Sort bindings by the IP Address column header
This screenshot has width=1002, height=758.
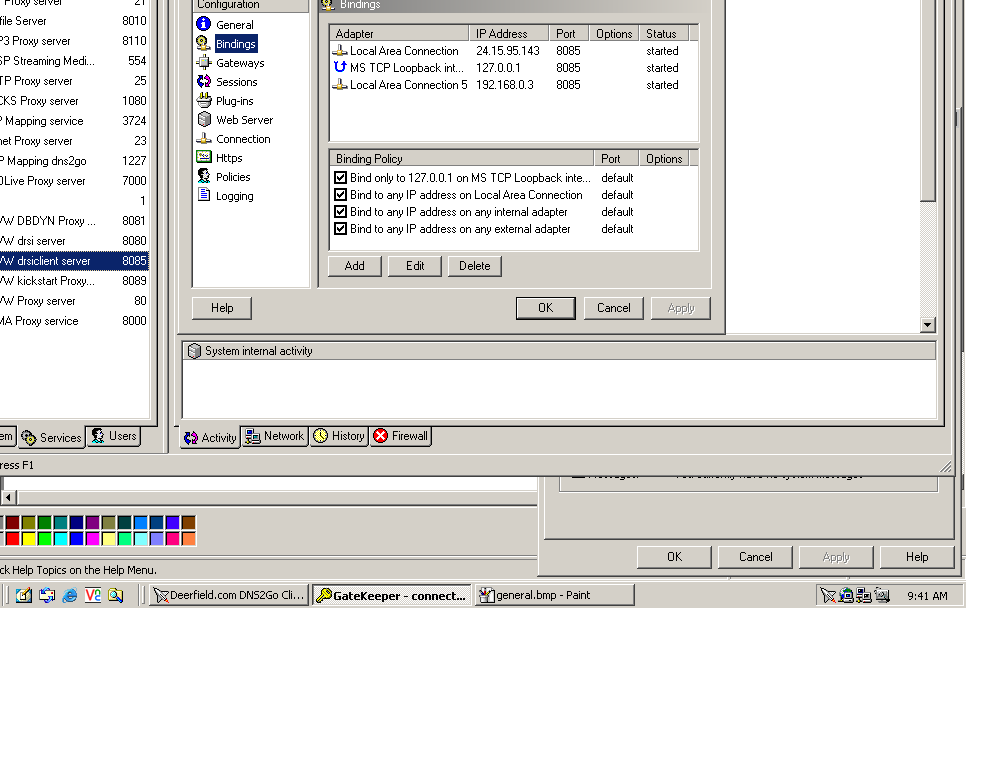point(509,34)
